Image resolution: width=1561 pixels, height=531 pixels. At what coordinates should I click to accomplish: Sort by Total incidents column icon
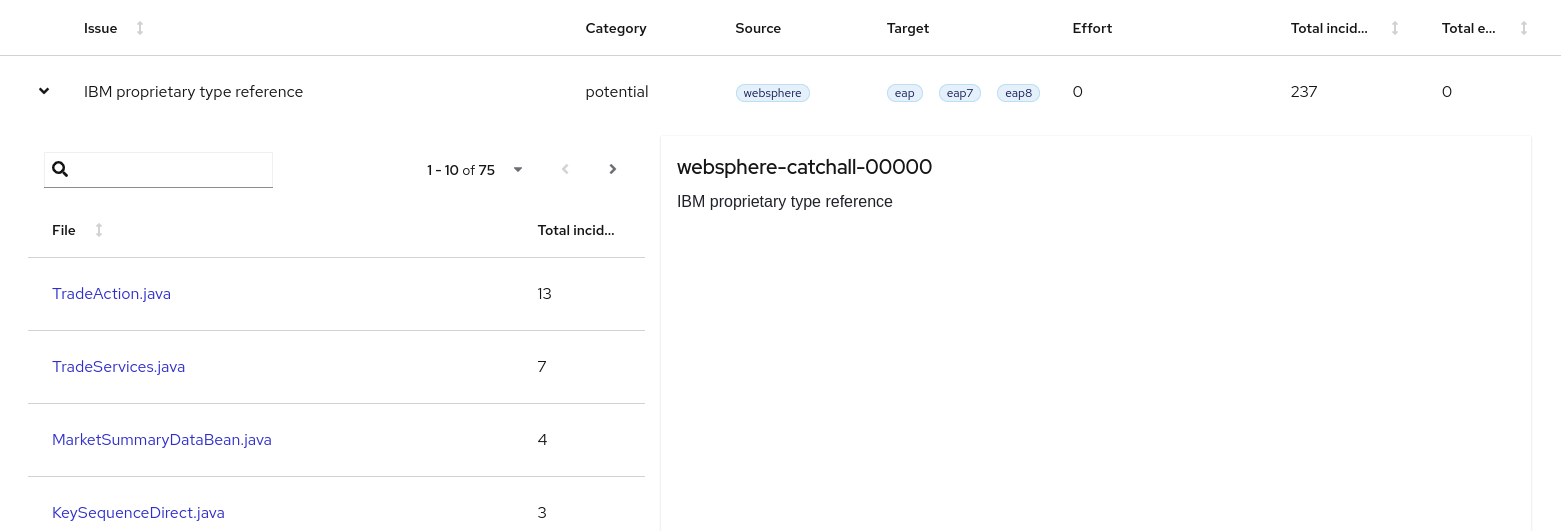click(1395, 28)
